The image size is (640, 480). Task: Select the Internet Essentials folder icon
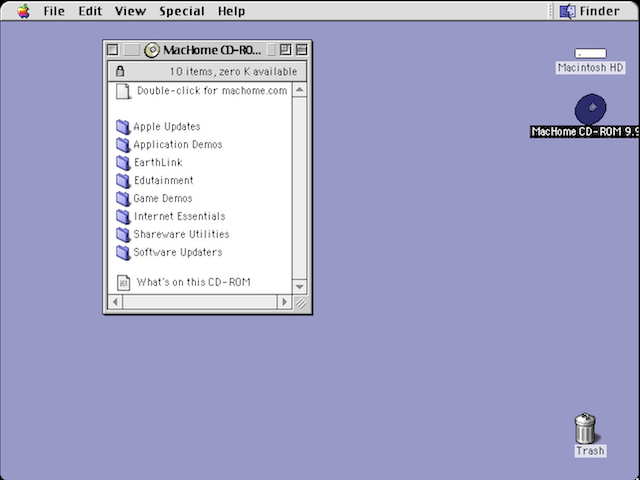[123, 216]
